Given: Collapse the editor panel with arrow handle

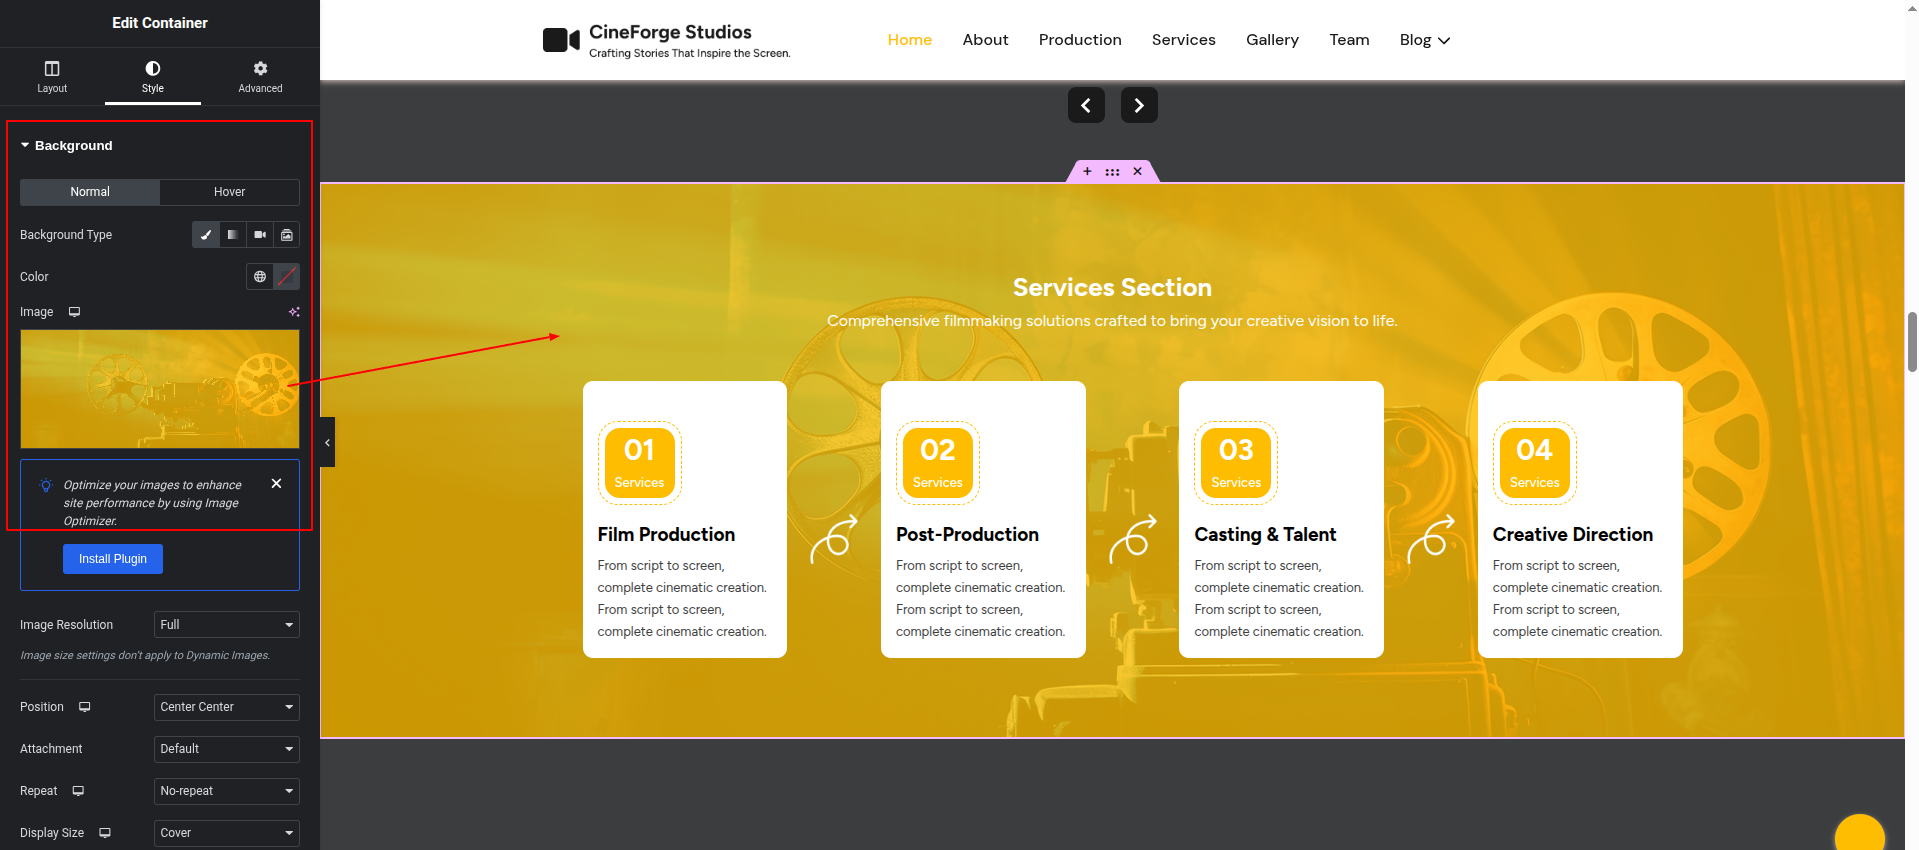Looking at the screenshot, I should tap(327, 442).
